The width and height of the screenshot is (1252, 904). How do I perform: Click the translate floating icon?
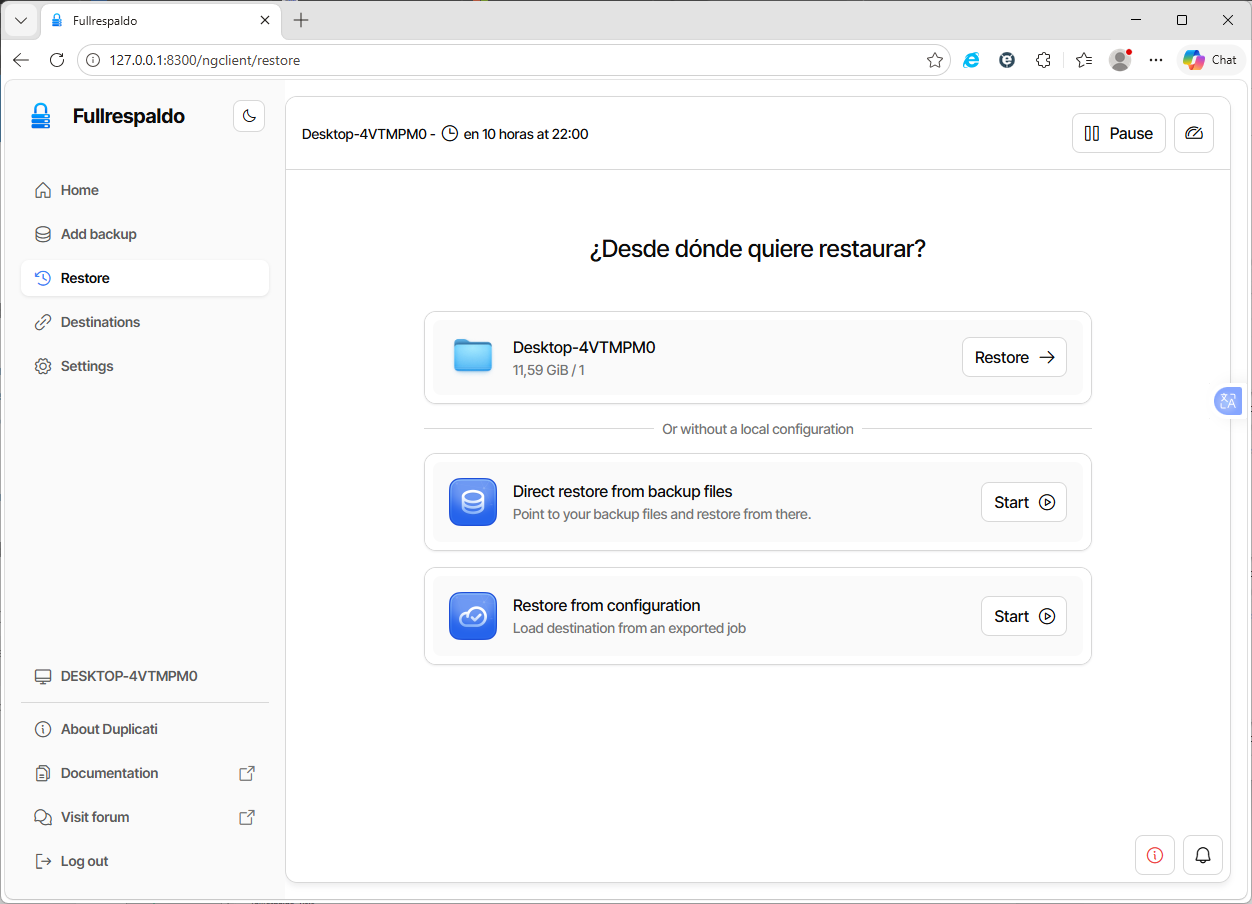[1228, 401]
